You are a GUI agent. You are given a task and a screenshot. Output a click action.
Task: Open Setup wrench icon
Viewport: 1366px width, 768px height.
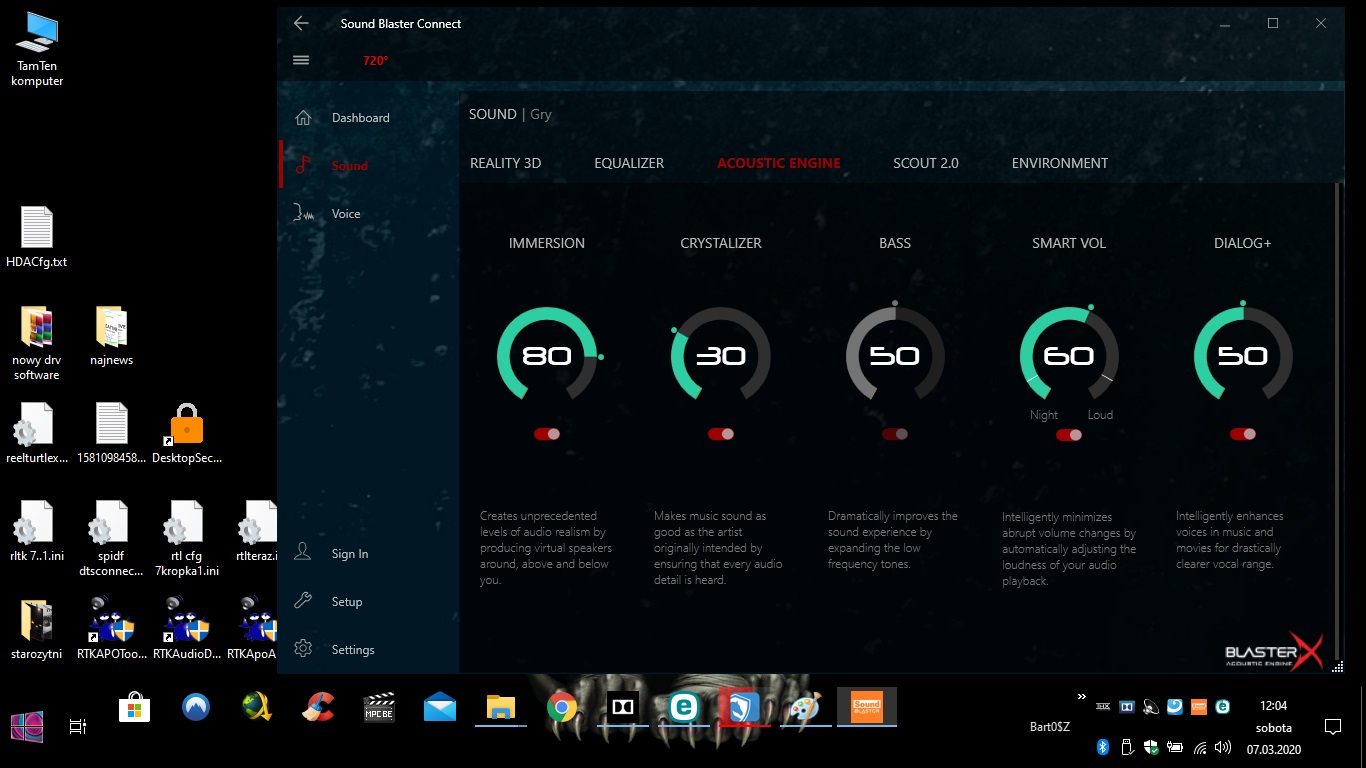pyautogui.click(x=303, y=602)
